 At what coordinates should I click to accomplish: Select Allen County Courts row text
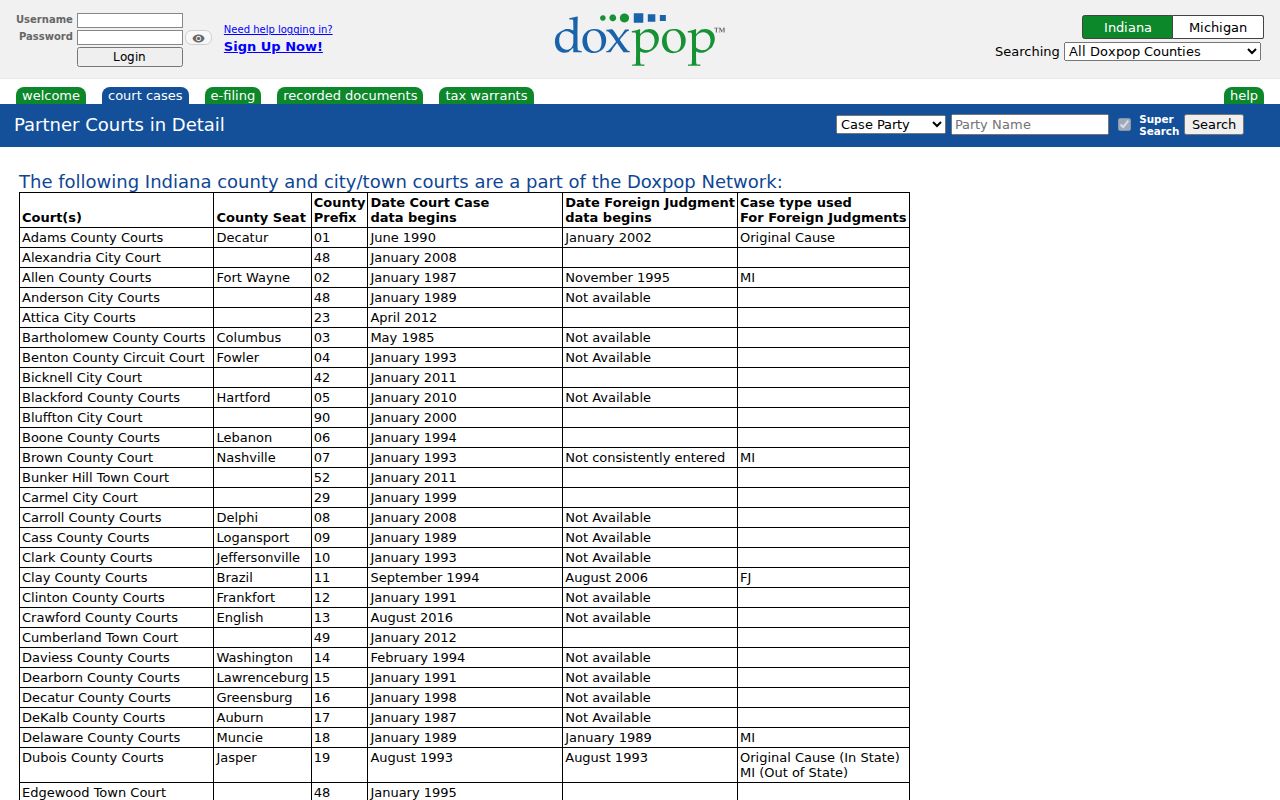click(87, 278)
